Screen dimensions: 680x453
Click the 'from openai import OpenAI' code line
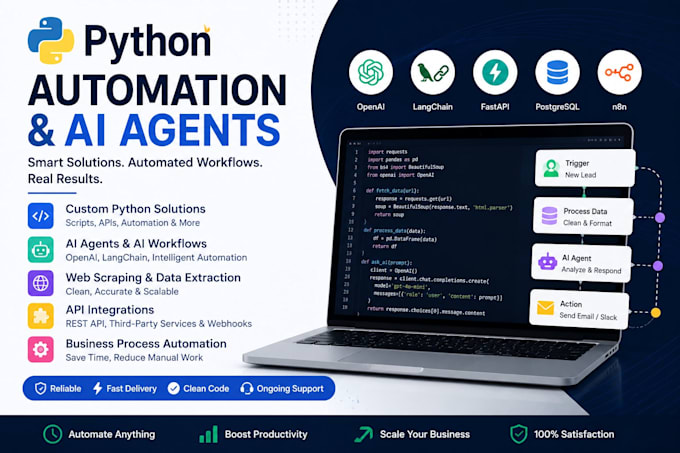click(400, 175)
